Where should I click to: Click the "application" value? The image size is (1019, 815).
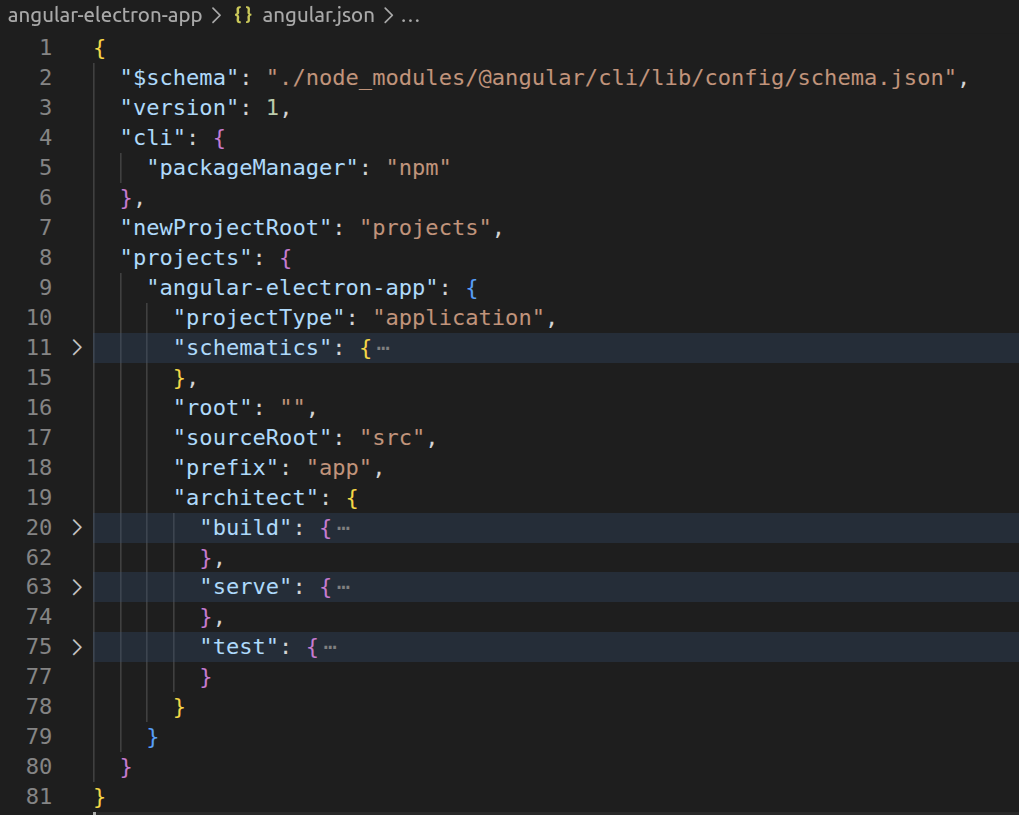point(458,318)
